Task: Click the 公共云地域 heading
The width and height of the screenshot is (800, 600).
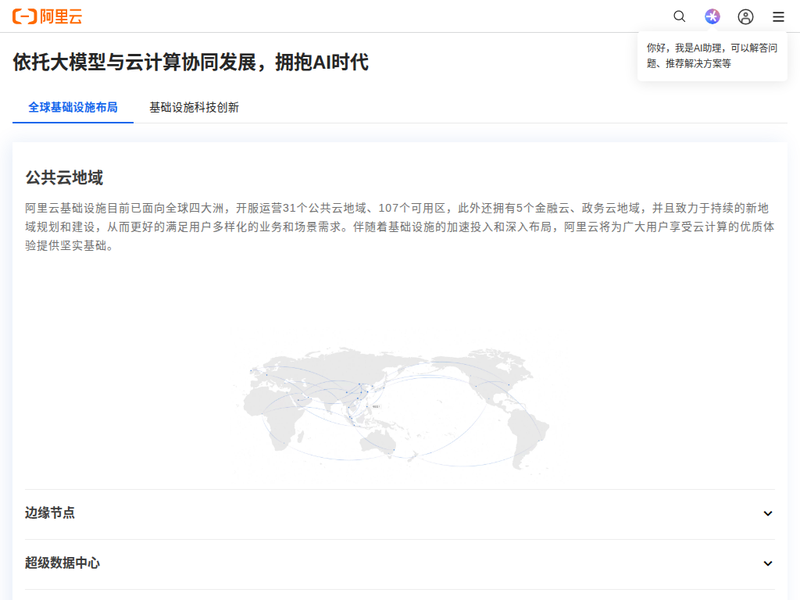Action: click(64, 178)
